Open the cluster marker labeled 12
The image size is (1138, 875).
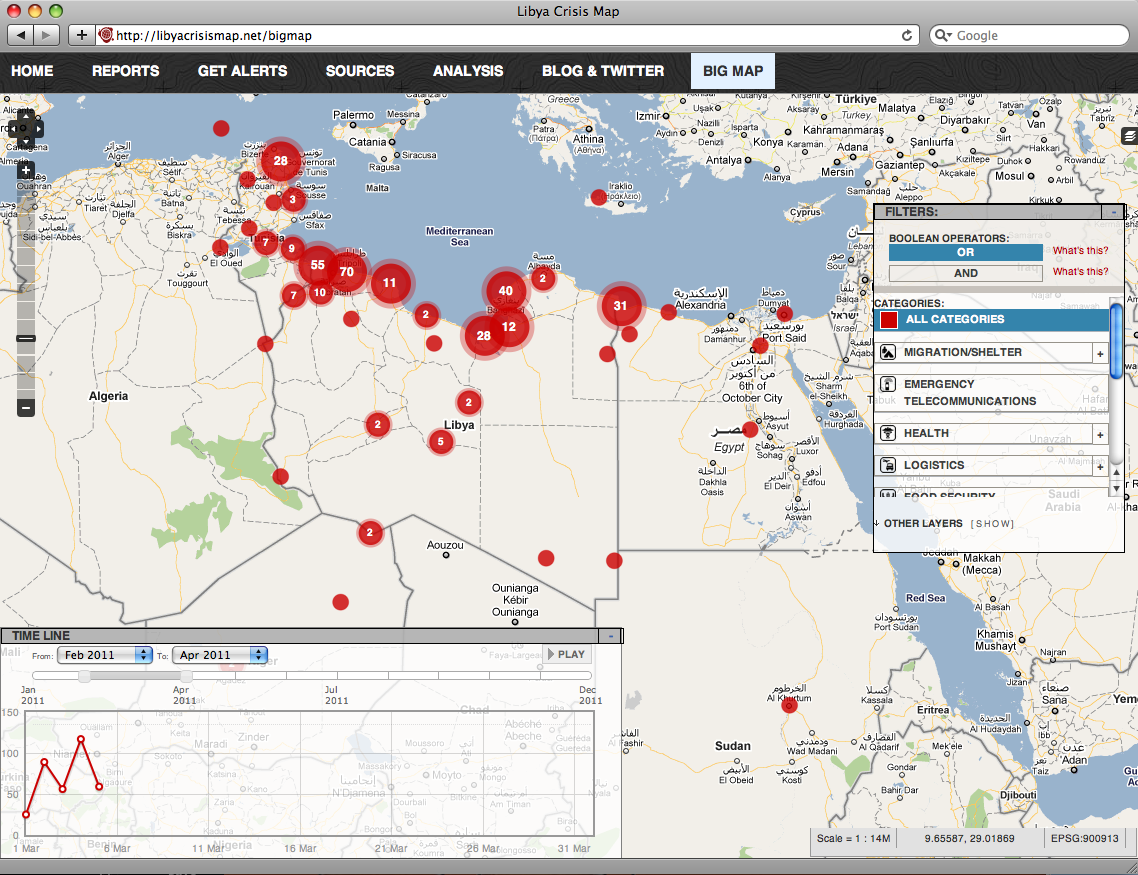(509, 326)
